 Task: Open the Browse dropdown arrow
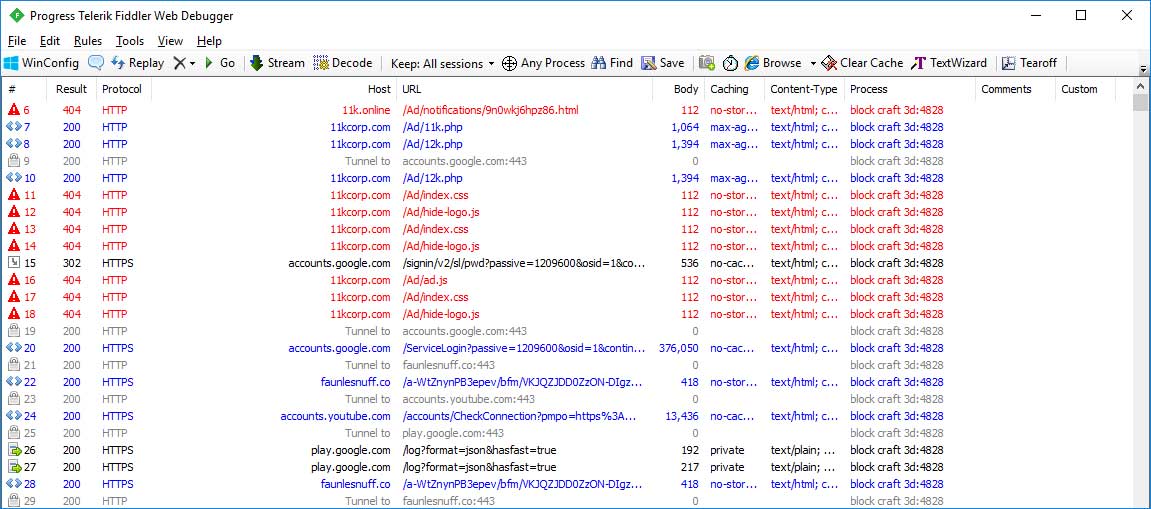[x=813, y=63]
